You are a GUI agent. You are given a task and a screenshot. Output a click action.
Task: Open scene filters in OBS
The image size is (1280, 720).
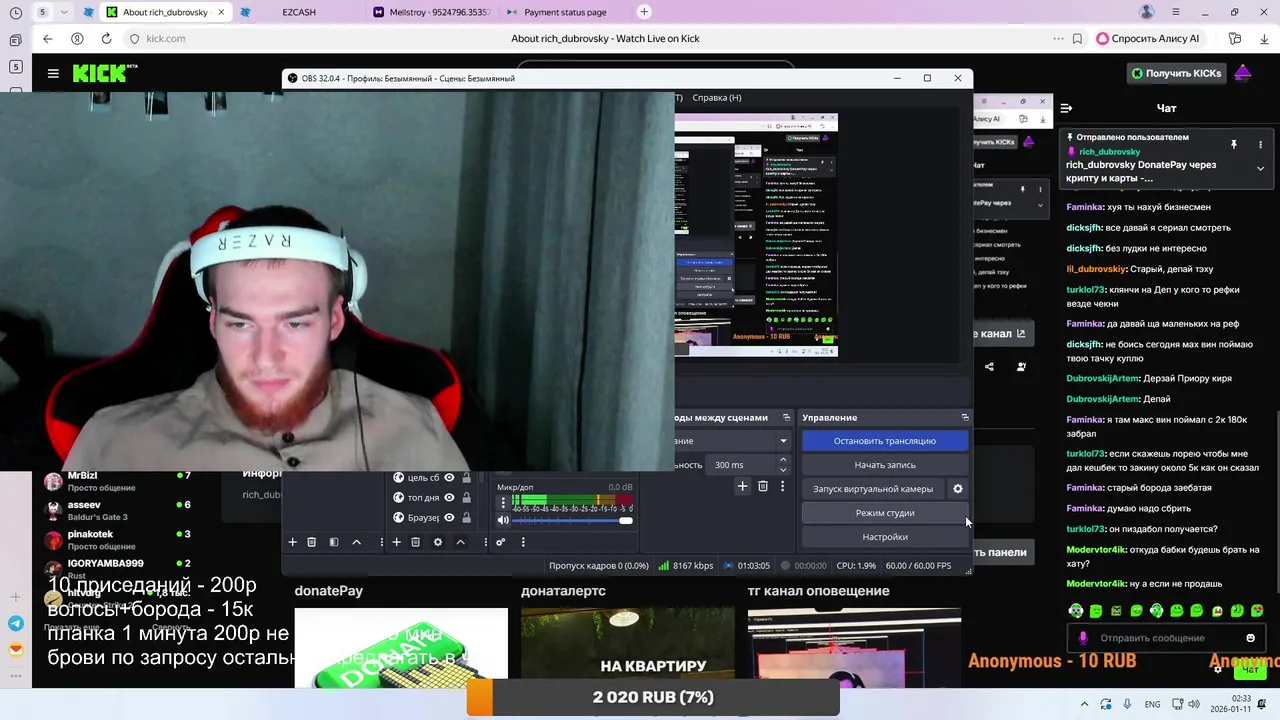334,542
